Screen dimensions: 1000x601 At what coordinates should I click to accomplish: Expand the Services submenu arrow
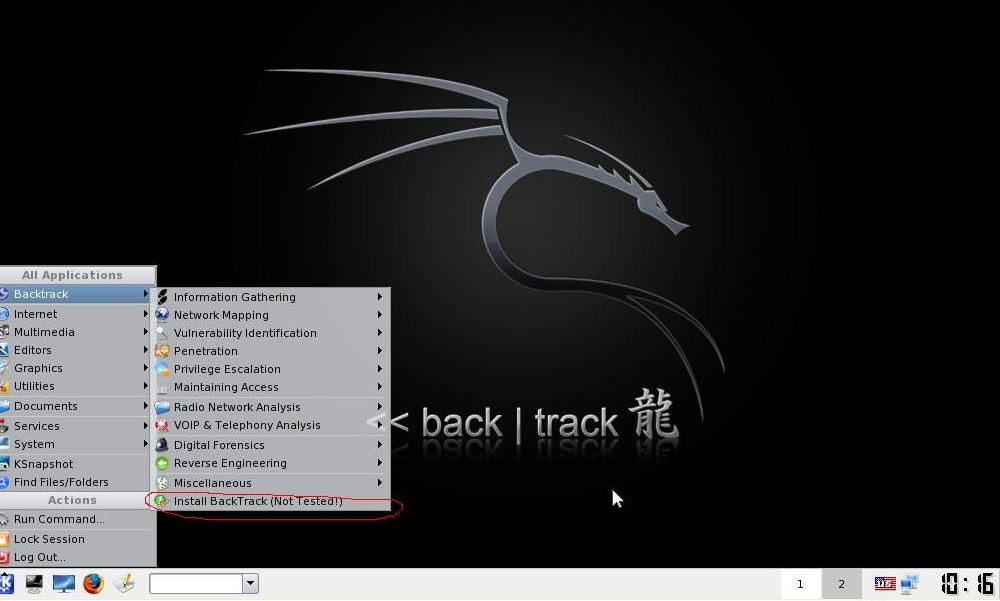145,426
